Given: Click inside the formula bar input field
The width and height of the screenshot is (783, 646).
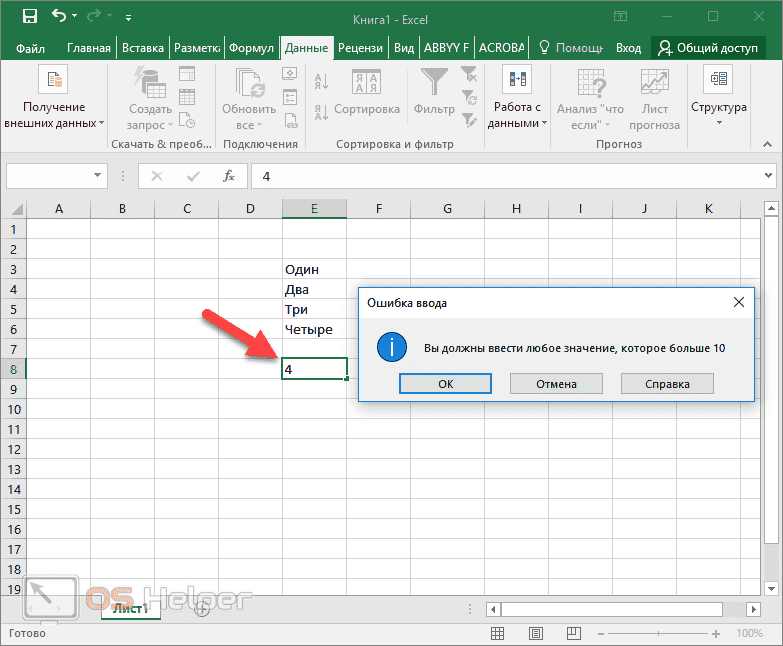Looking at the screenshot, I should (x=500, y=176).
